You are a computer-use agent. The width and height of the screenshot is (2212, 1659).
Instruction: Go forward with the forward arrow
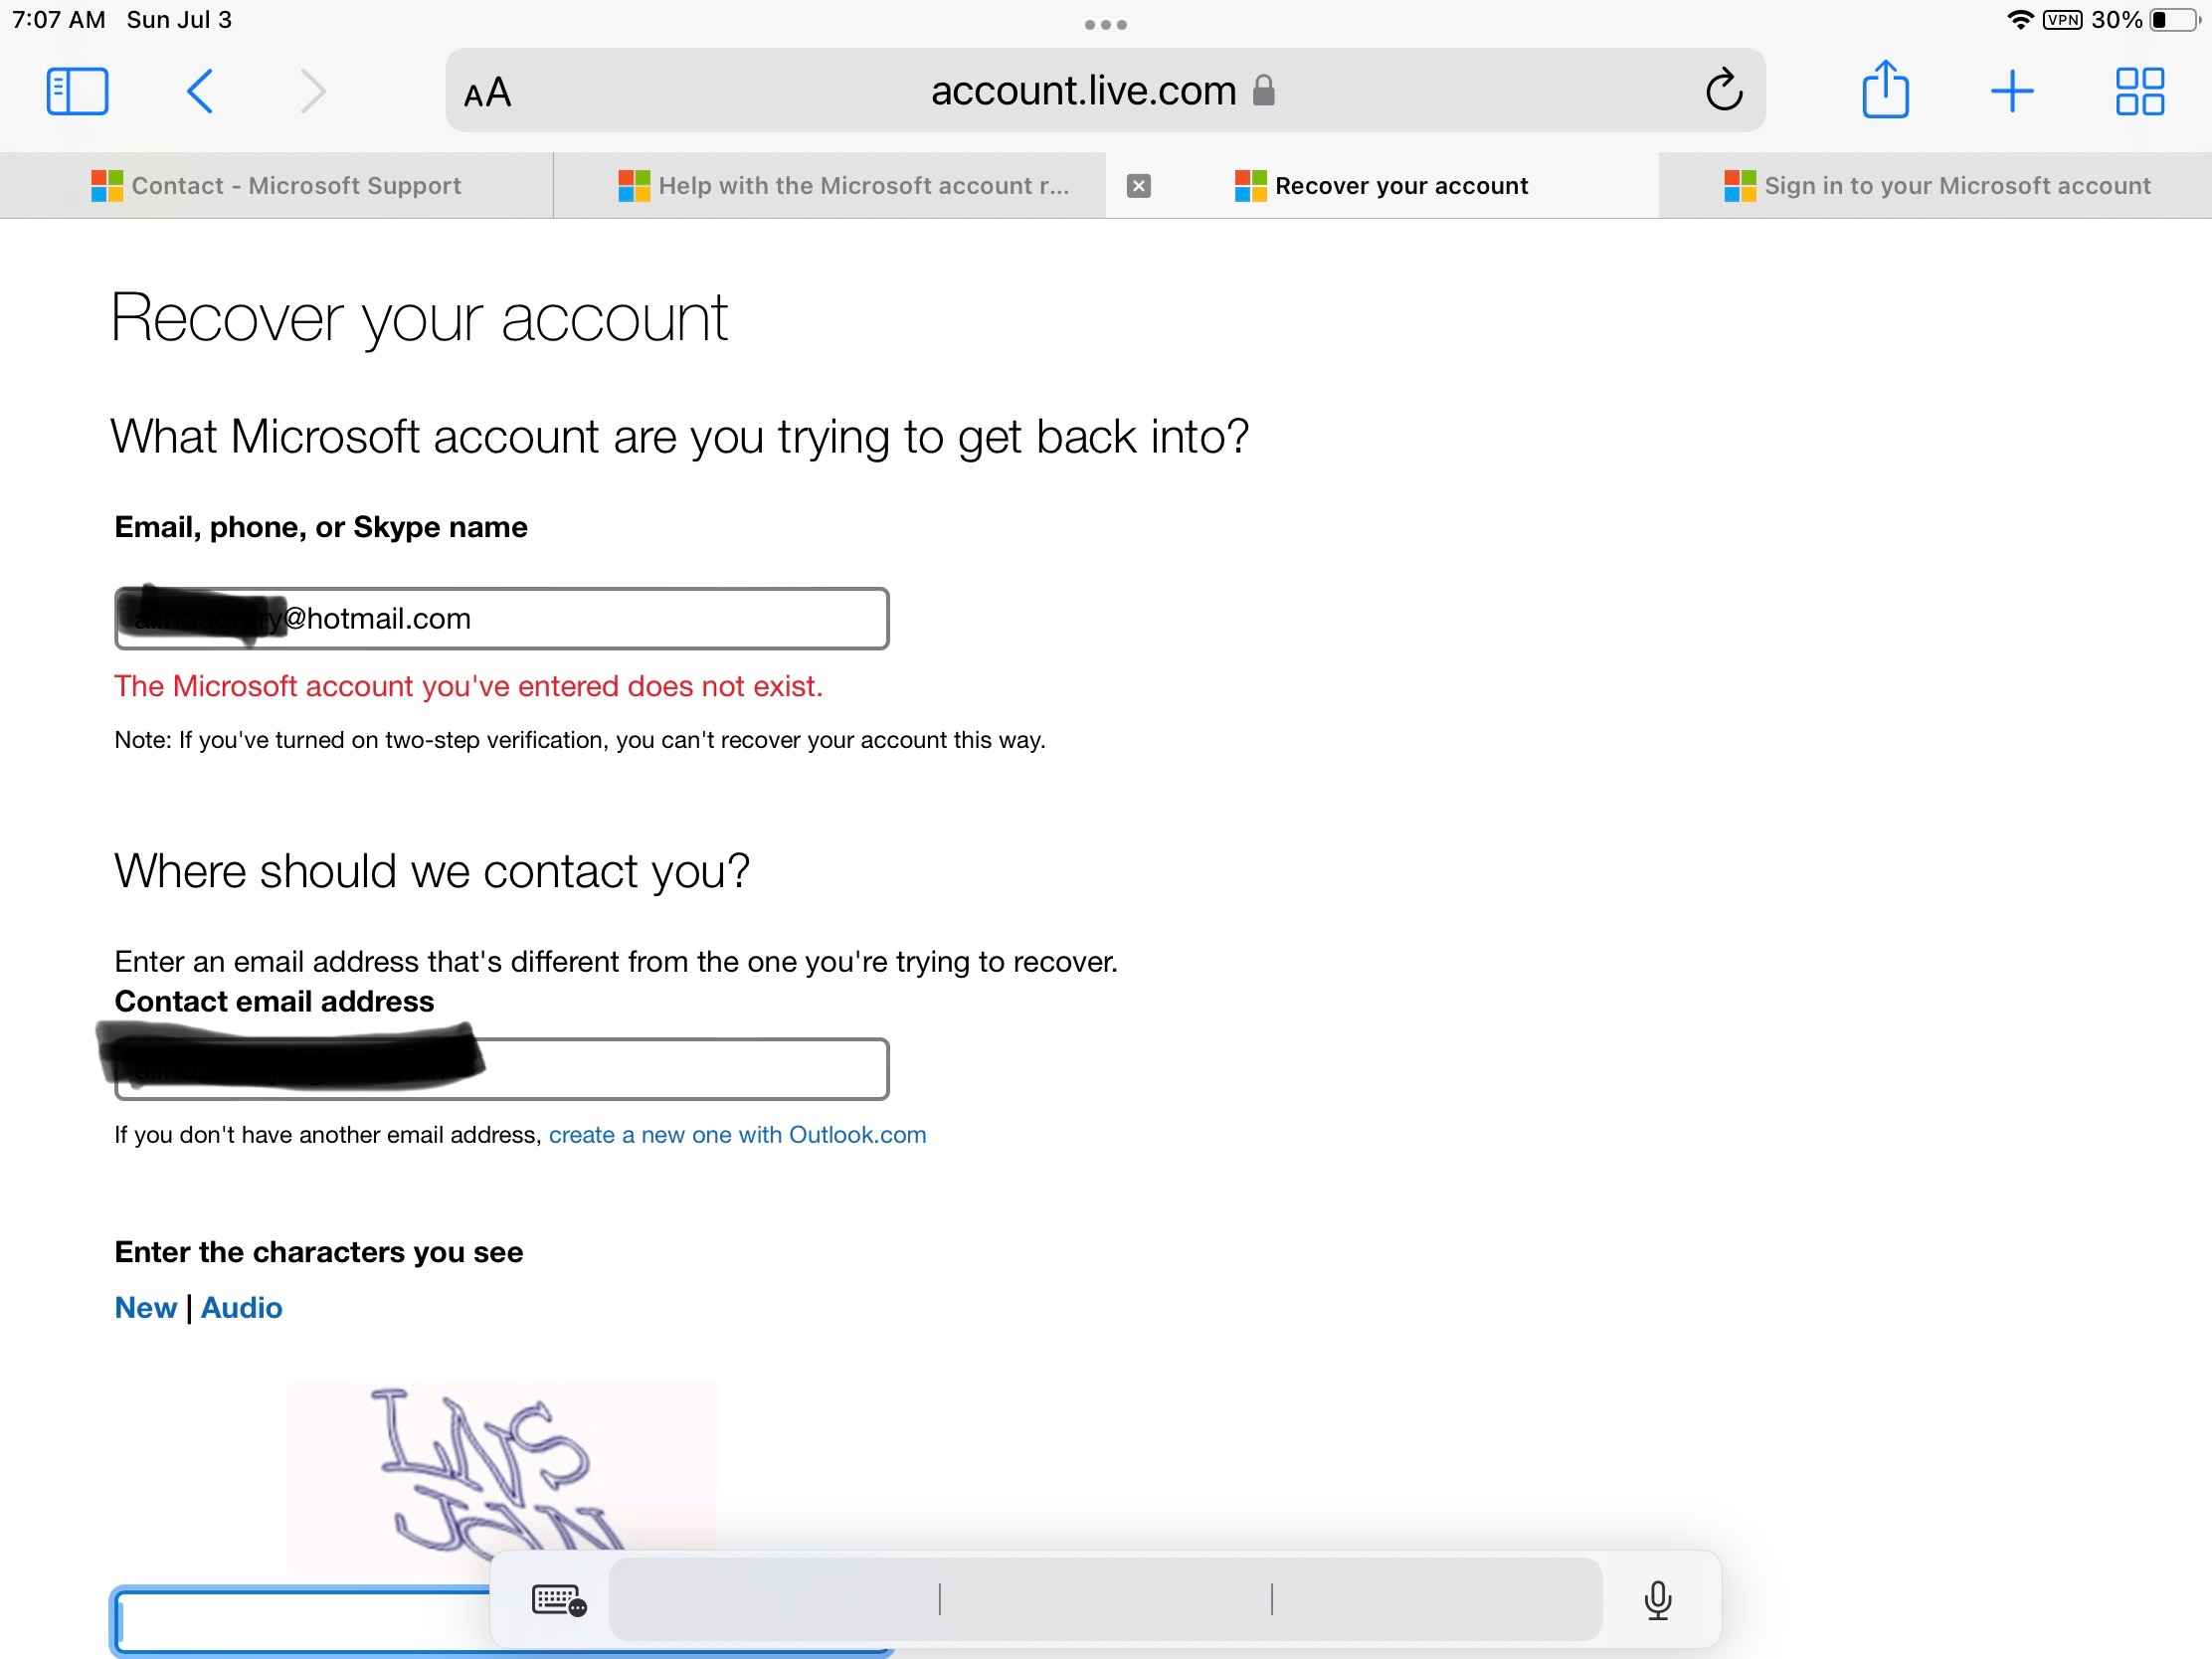click(313, 92)
